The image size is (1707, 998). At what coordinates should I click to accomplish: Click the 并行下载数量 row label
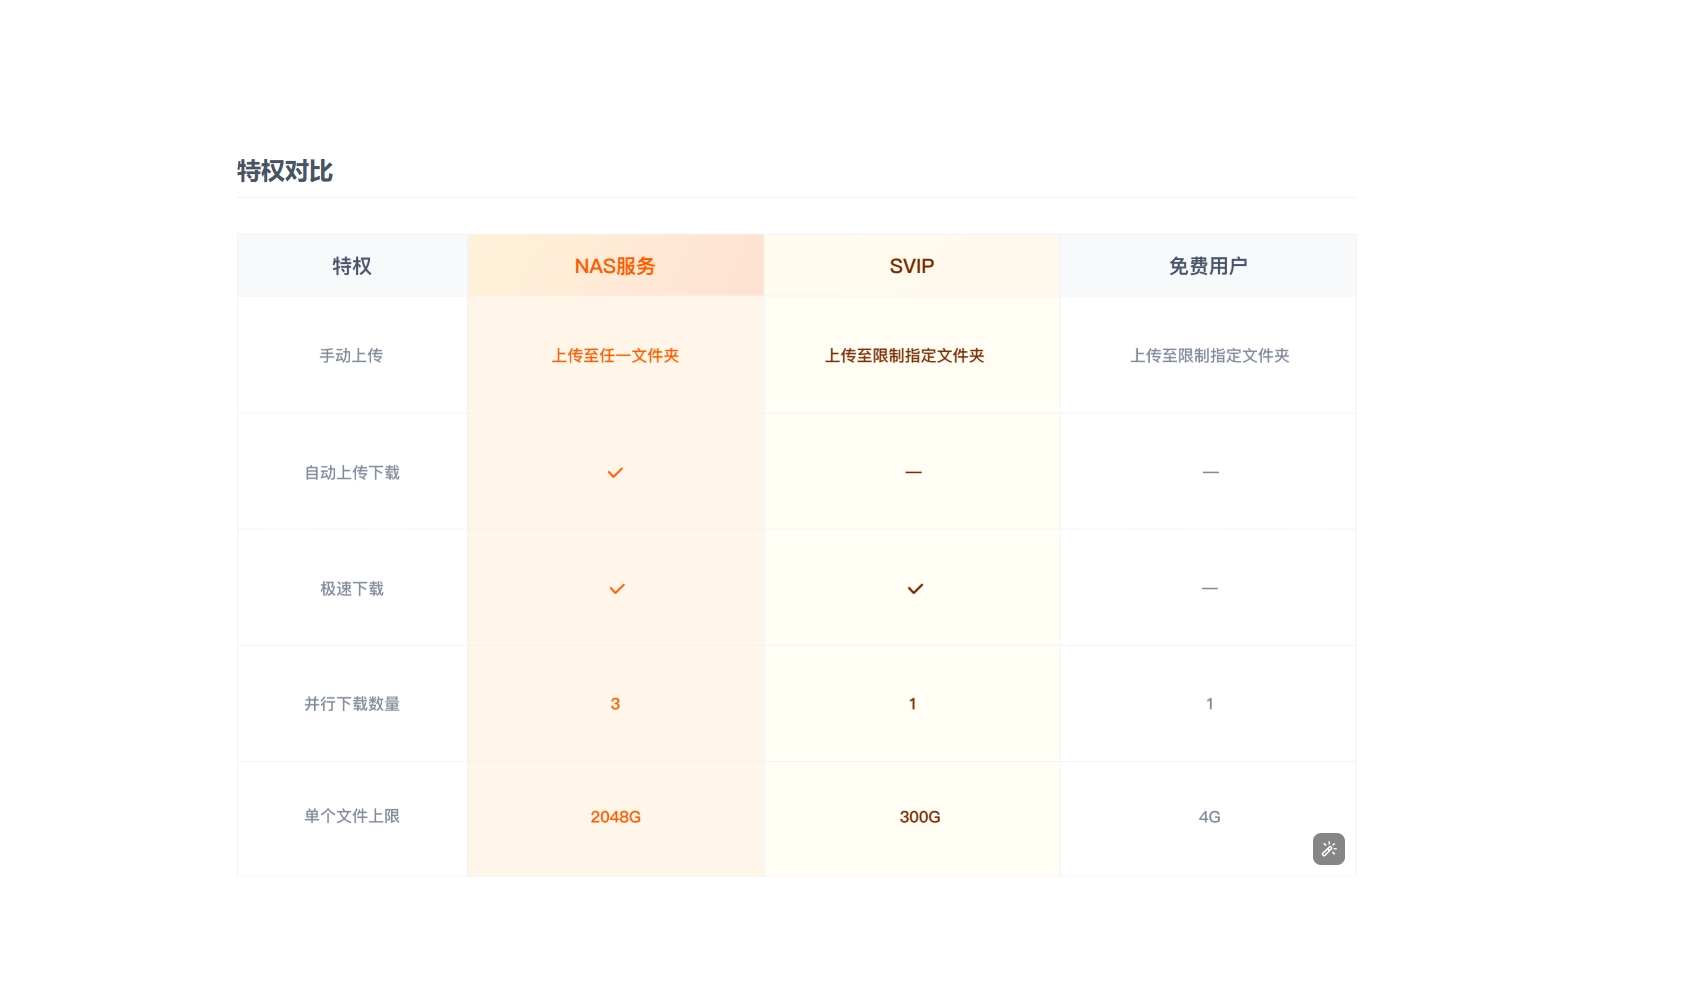tap(352, 704)
